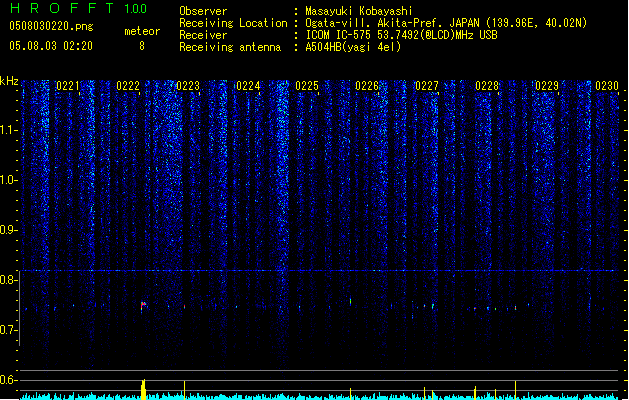629x400 pixels.
Task: Click the meteor label
Action: tap(142, 31)
